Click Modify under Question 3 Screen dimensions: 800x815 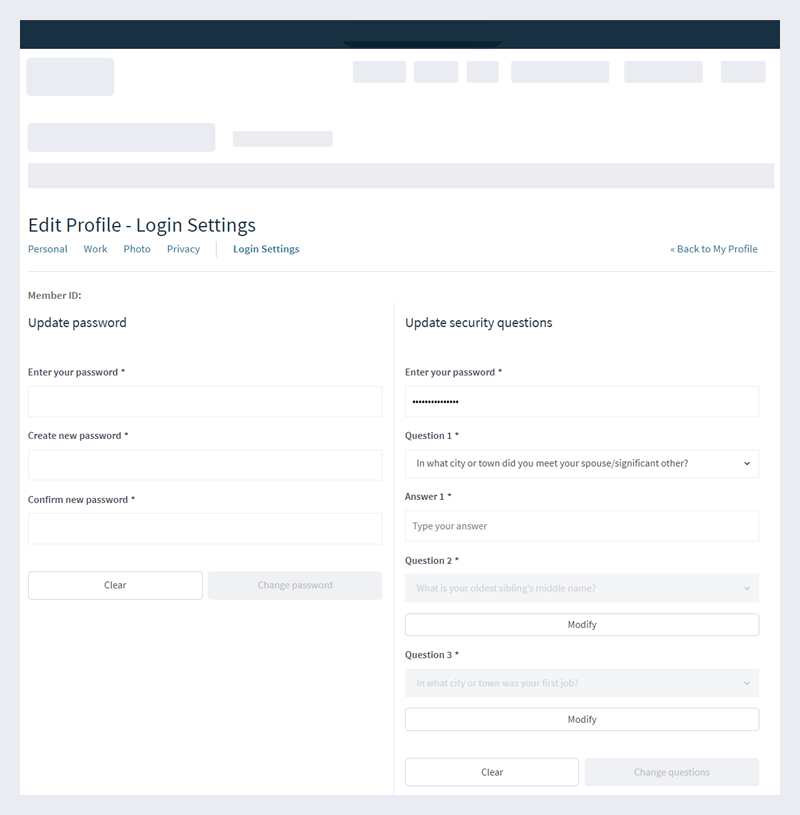point(582,719)
